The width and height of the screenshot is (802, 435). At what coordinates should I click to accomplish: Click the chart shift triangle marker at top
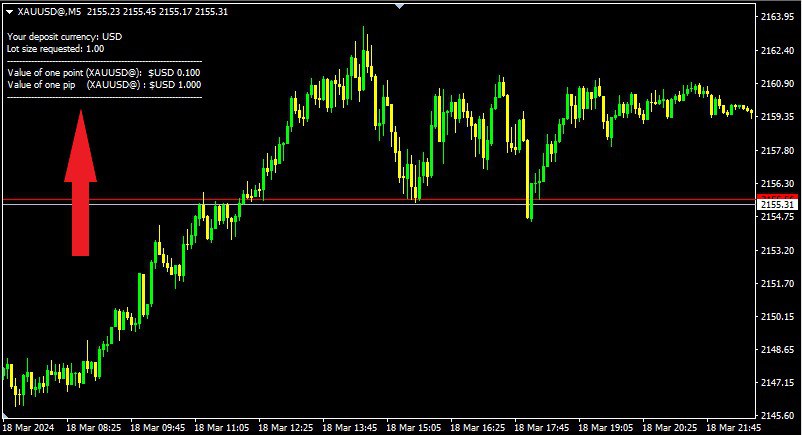pos(399,6)
